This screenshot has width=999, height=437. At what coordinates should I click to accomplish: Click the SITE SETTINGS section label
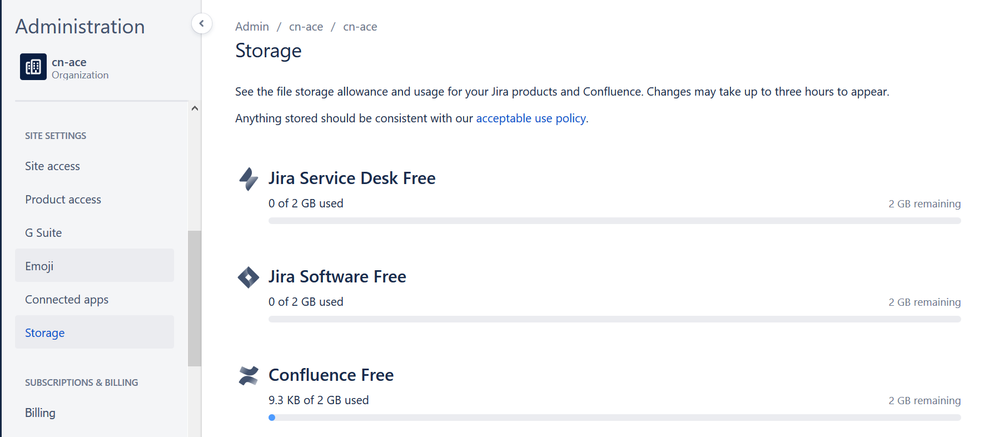click(55, 136)
